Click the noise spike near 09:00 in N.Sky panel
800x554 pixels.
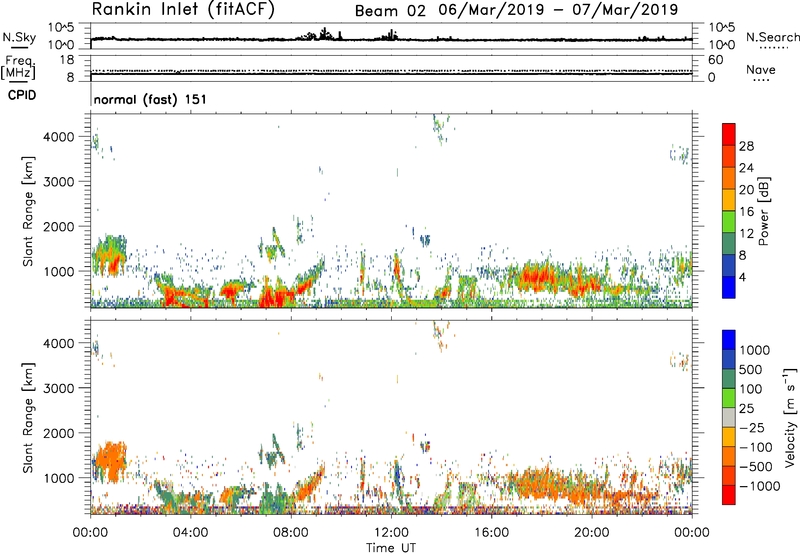click(x=323, y=34)
